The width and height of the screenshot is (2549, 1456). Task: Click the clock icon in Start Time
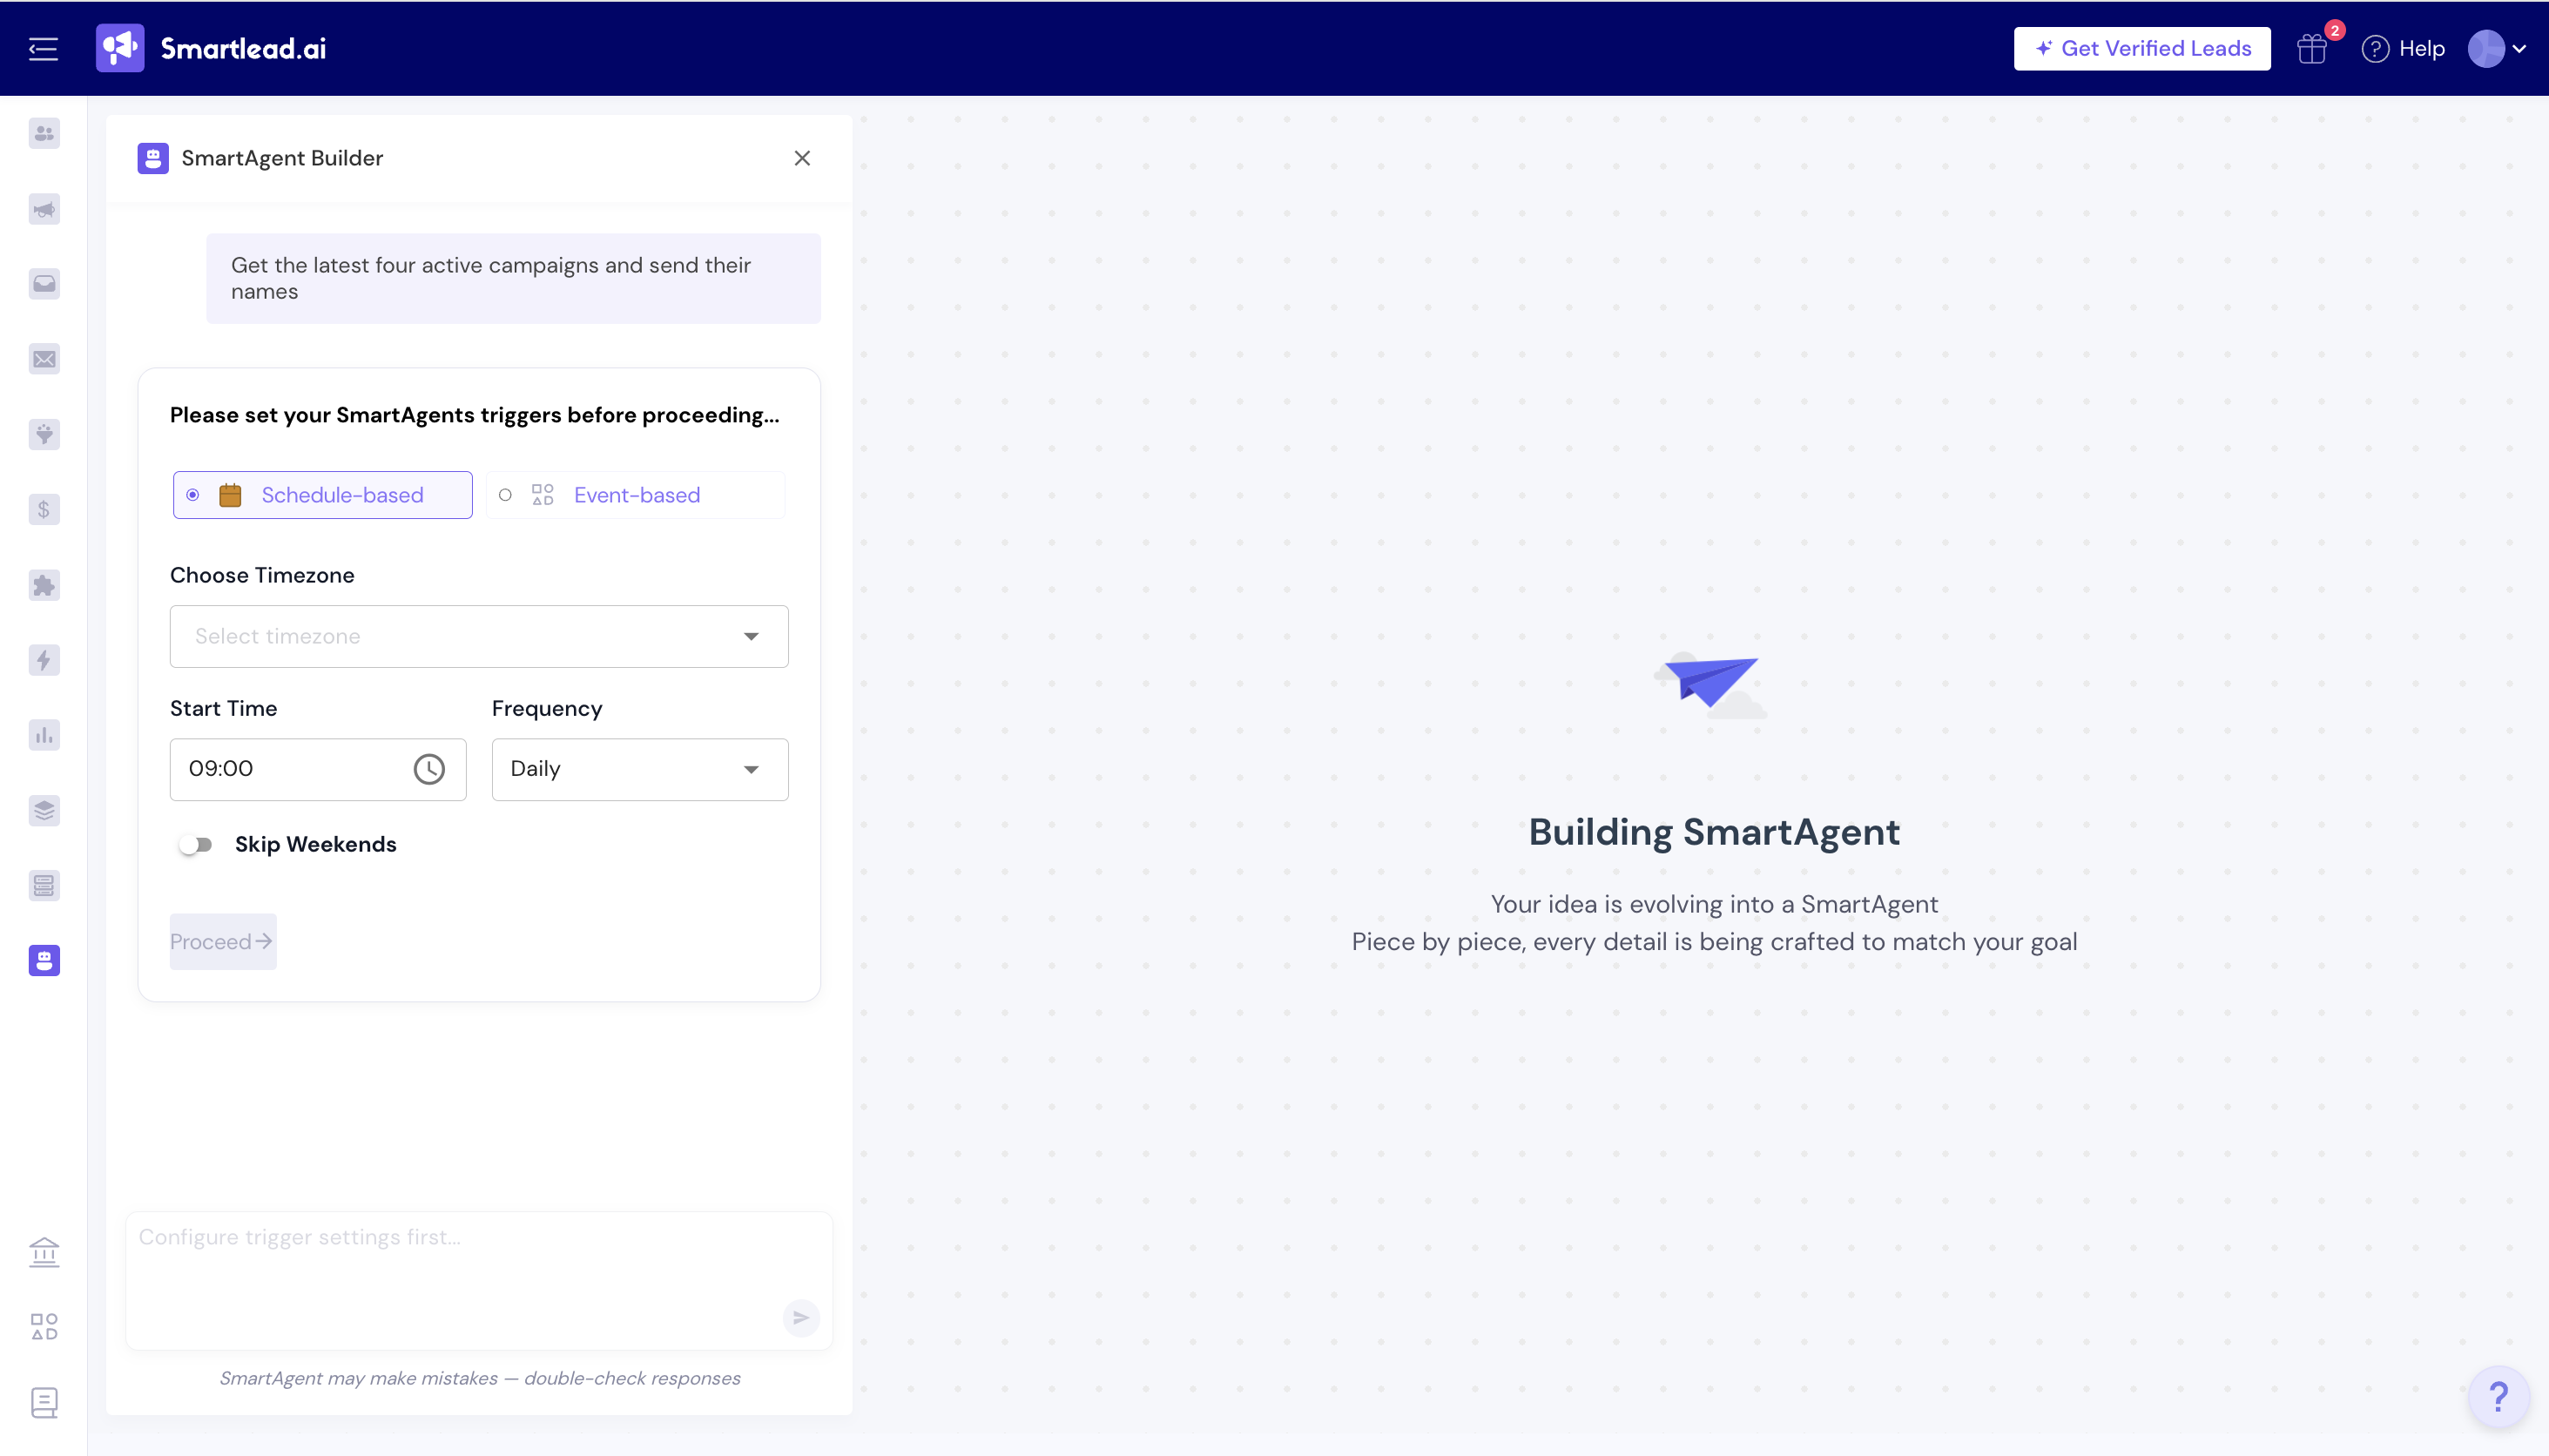click(429, 769)
